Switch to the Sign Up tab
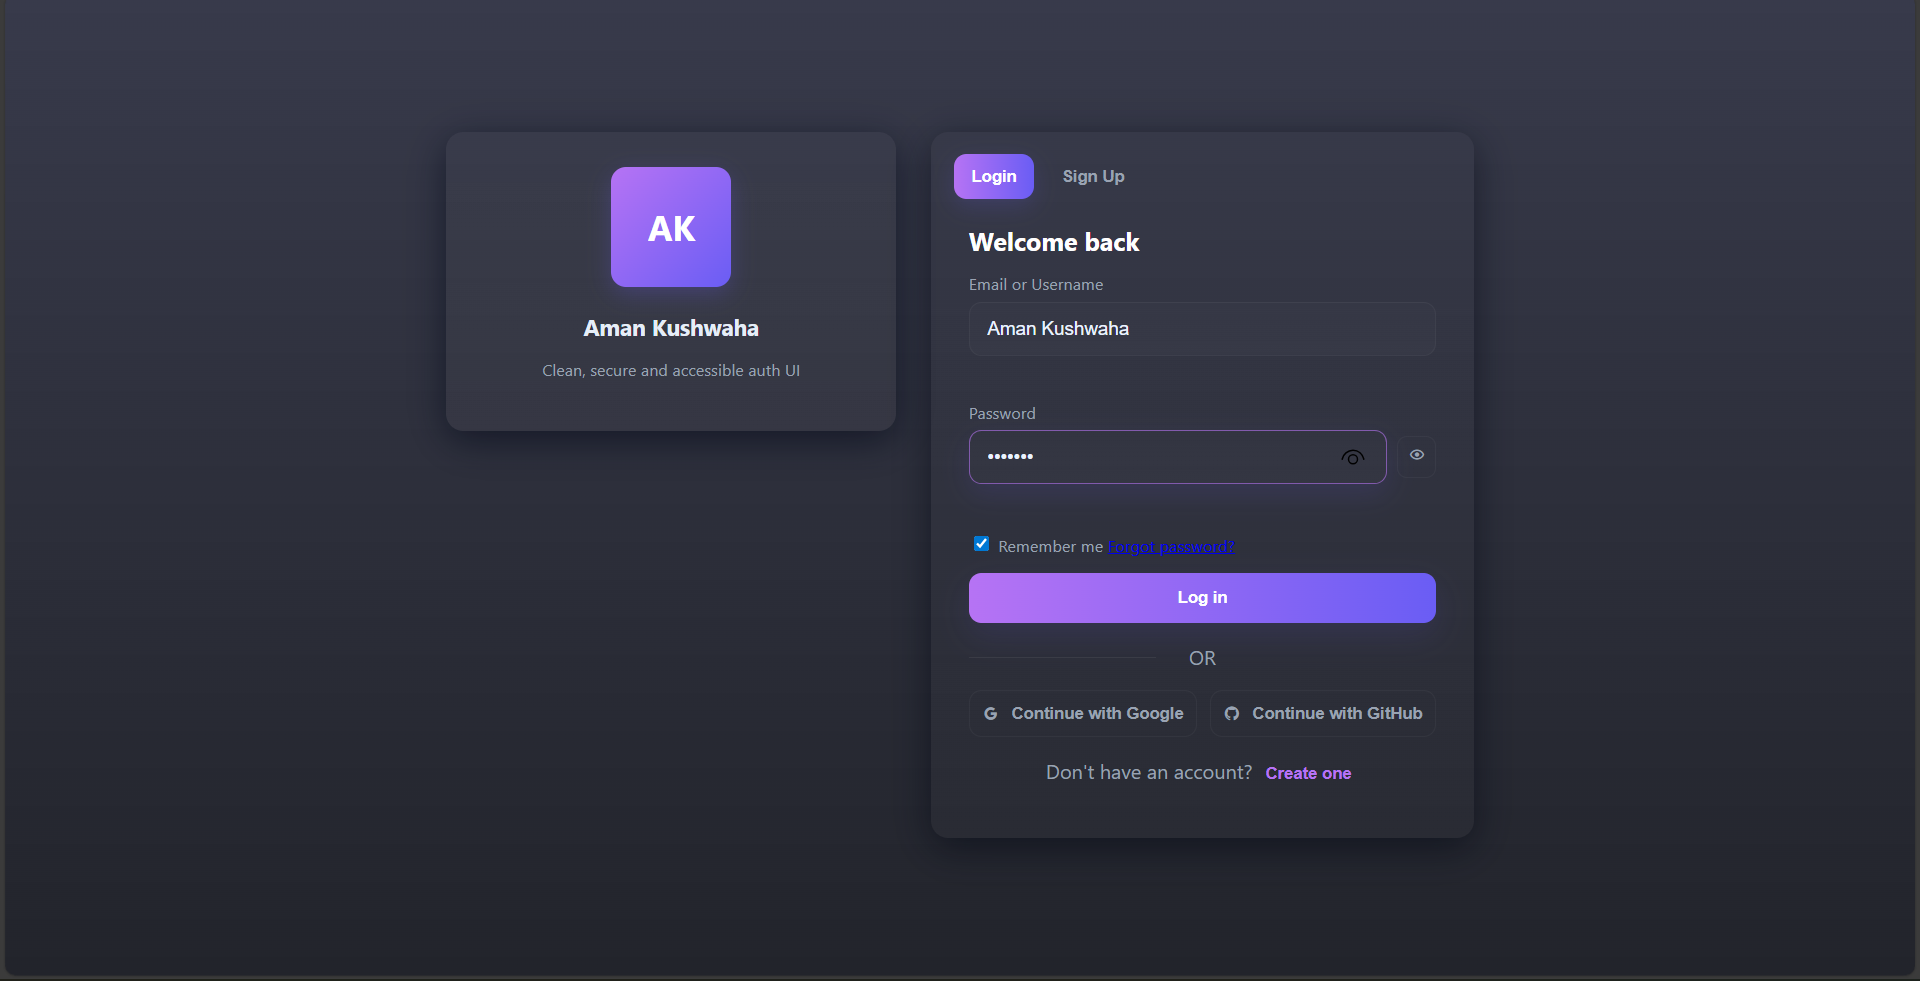 1092,176
